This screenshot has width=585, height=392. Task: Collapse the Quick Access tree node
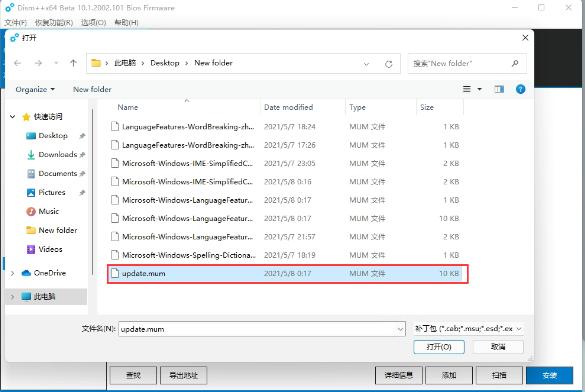(x=12, y=117)
